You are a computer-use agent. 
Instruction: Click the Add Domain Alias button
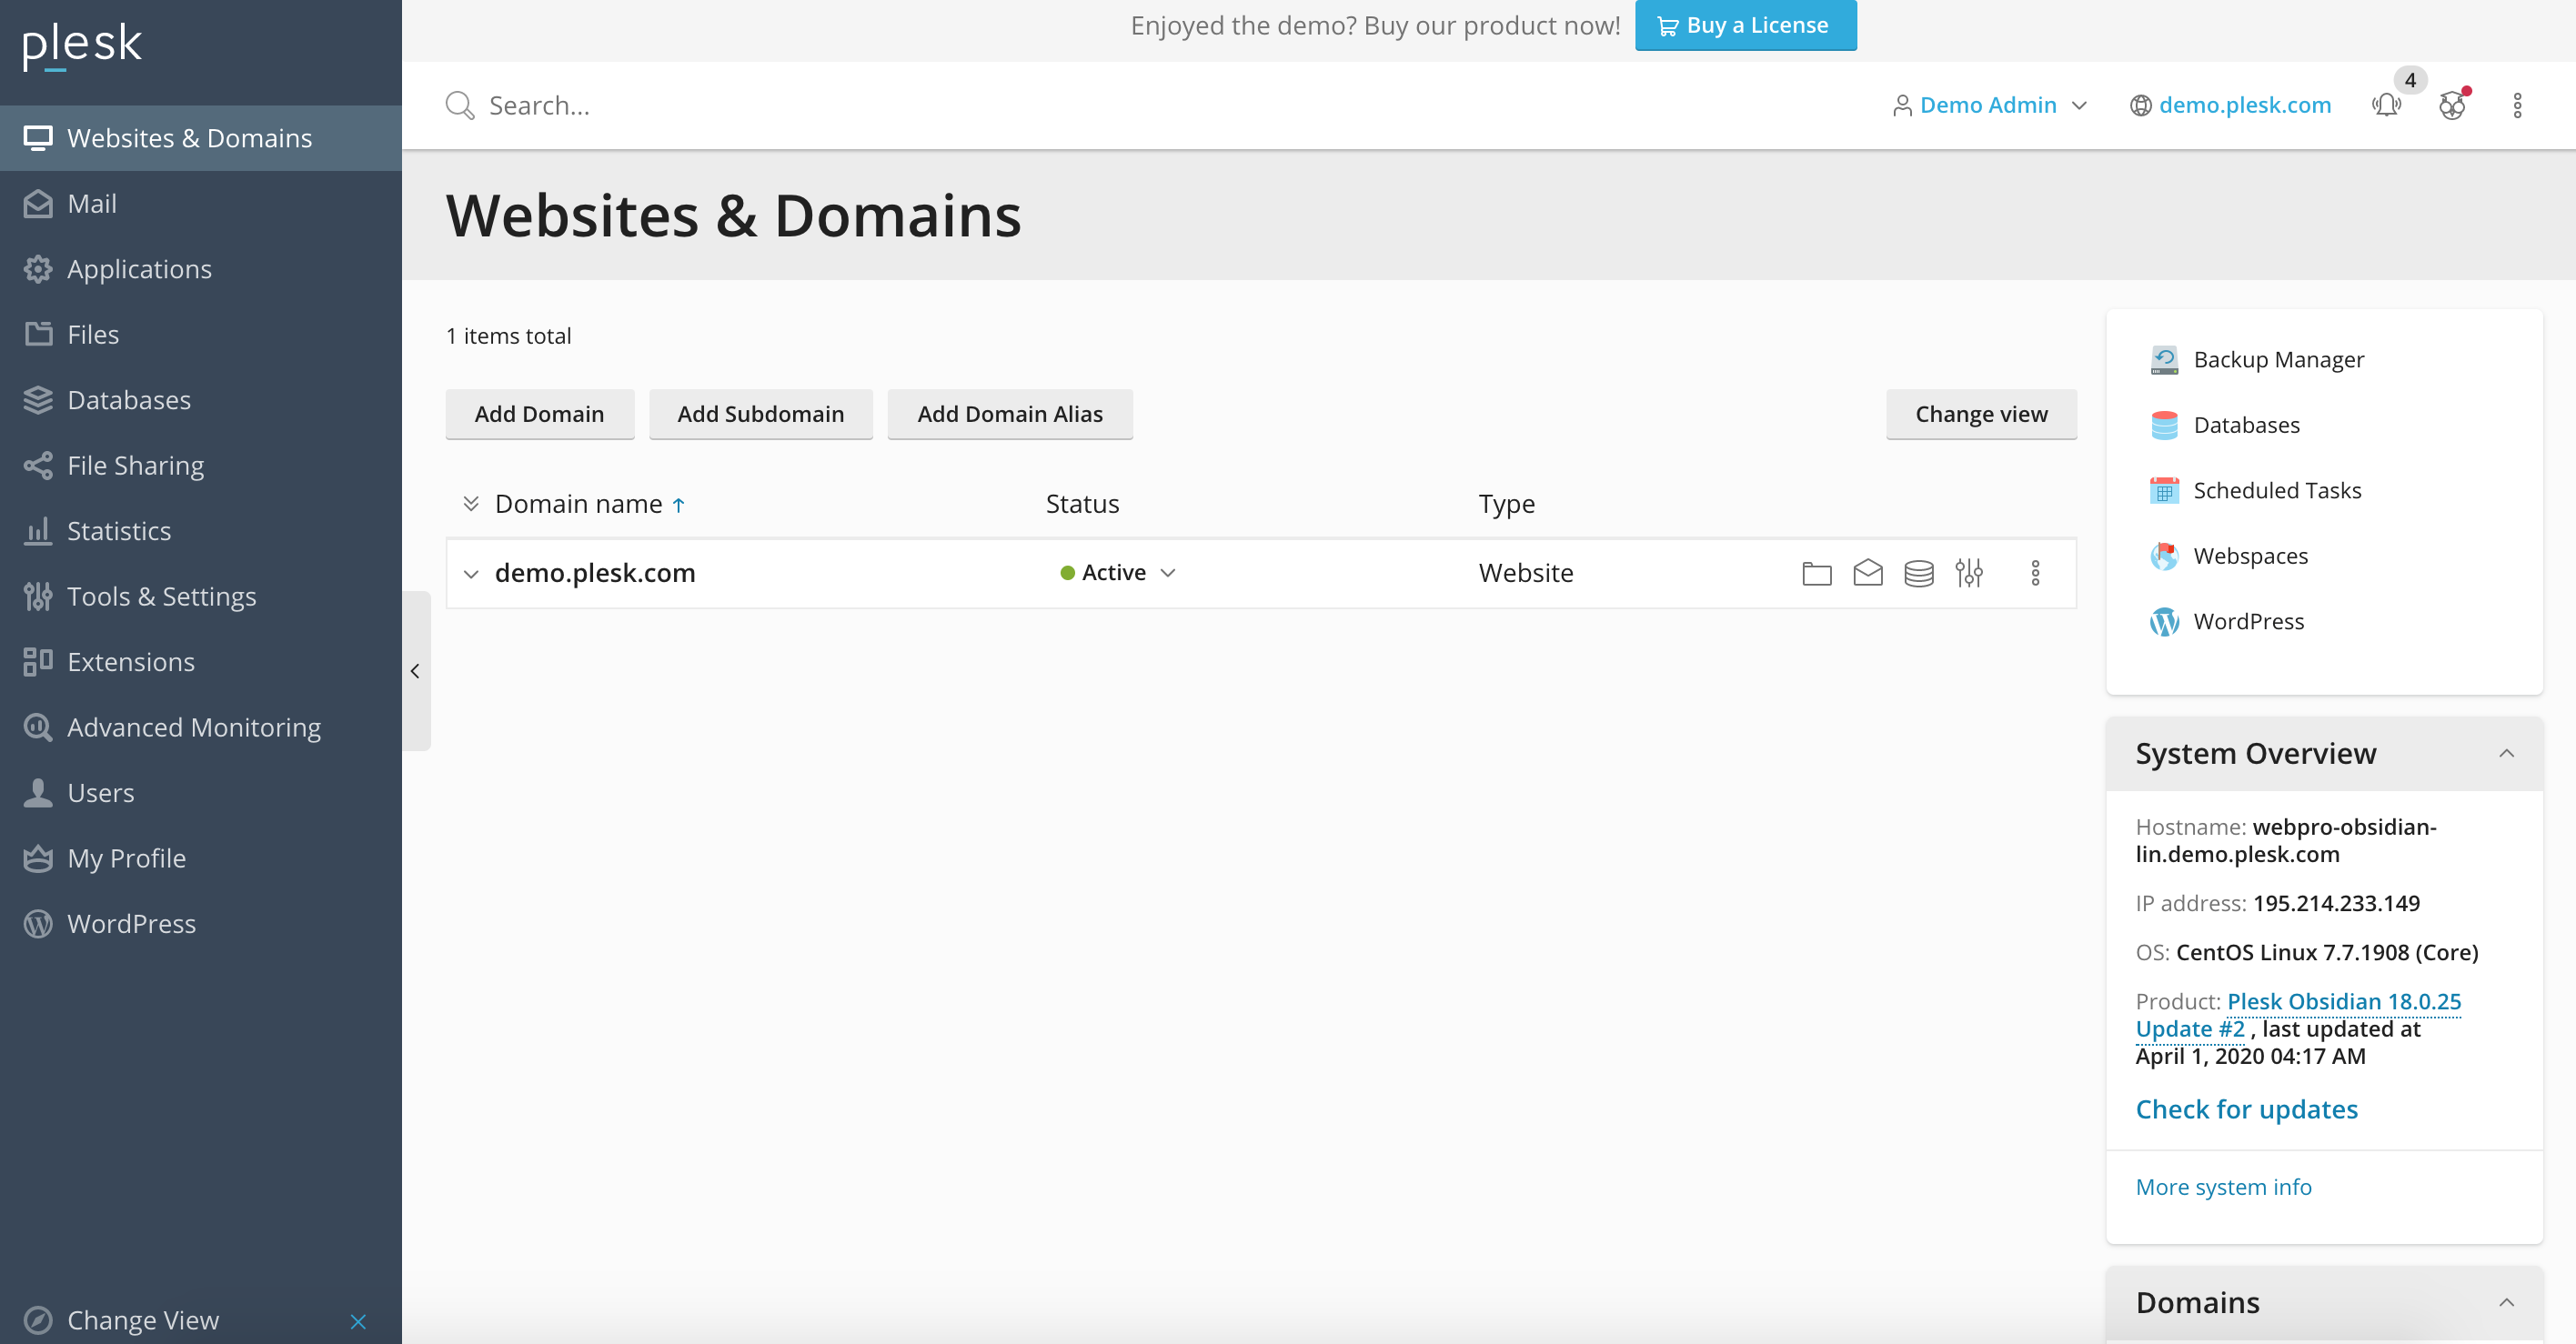1010,414
